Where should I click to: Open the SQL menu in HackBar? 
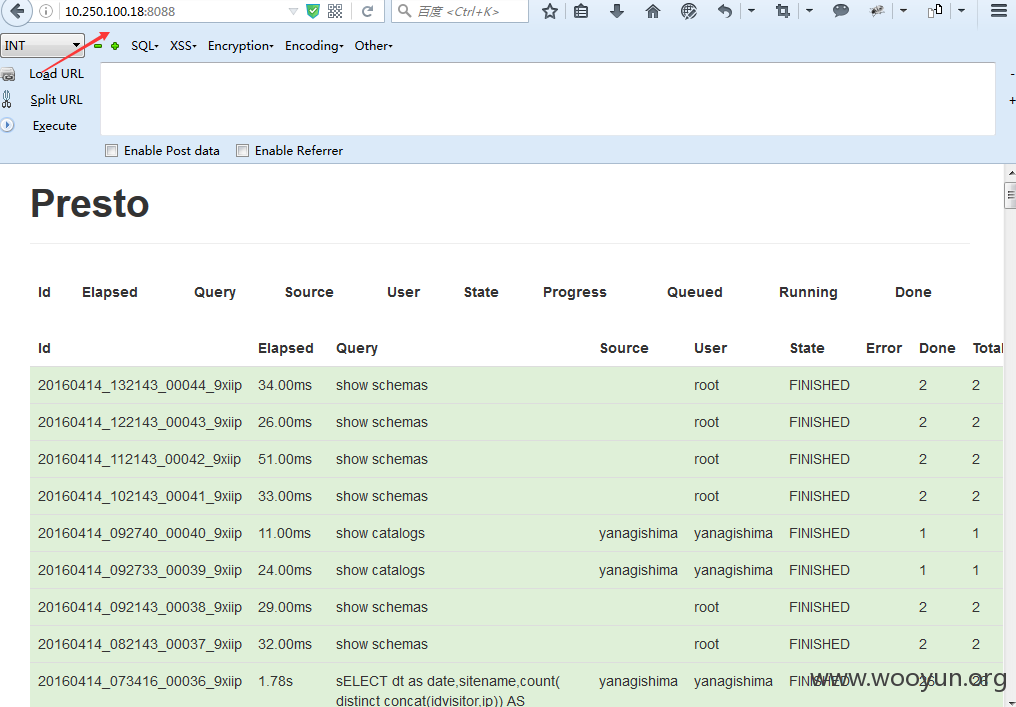[144, 46]
